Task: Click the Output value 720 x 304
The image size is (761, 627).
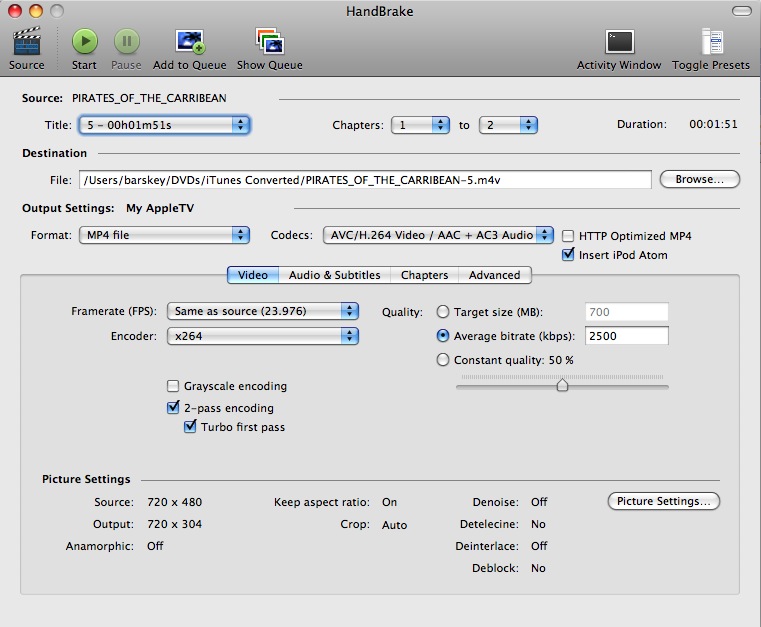Action: pyautogui.click(x=175, y=524)
